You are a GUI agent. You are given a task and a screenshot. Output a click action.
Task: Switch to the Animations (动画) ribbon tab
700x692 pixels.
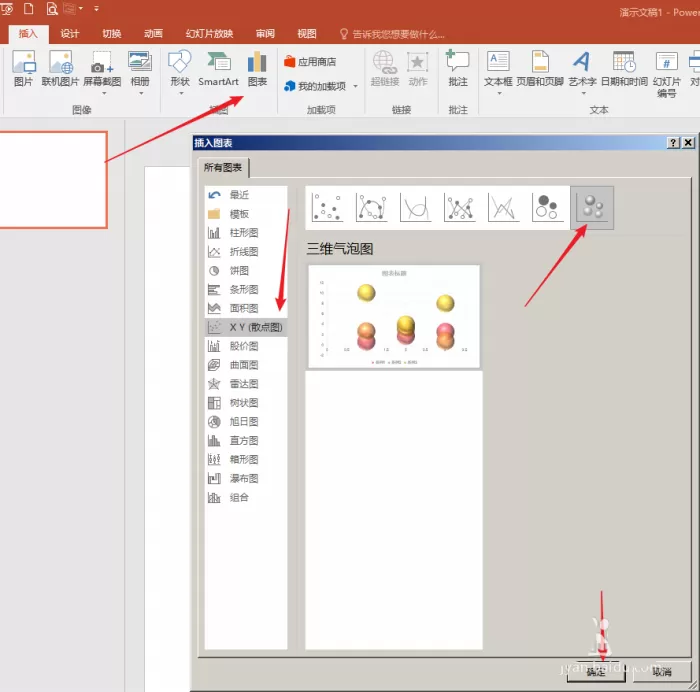click(153, 34)
